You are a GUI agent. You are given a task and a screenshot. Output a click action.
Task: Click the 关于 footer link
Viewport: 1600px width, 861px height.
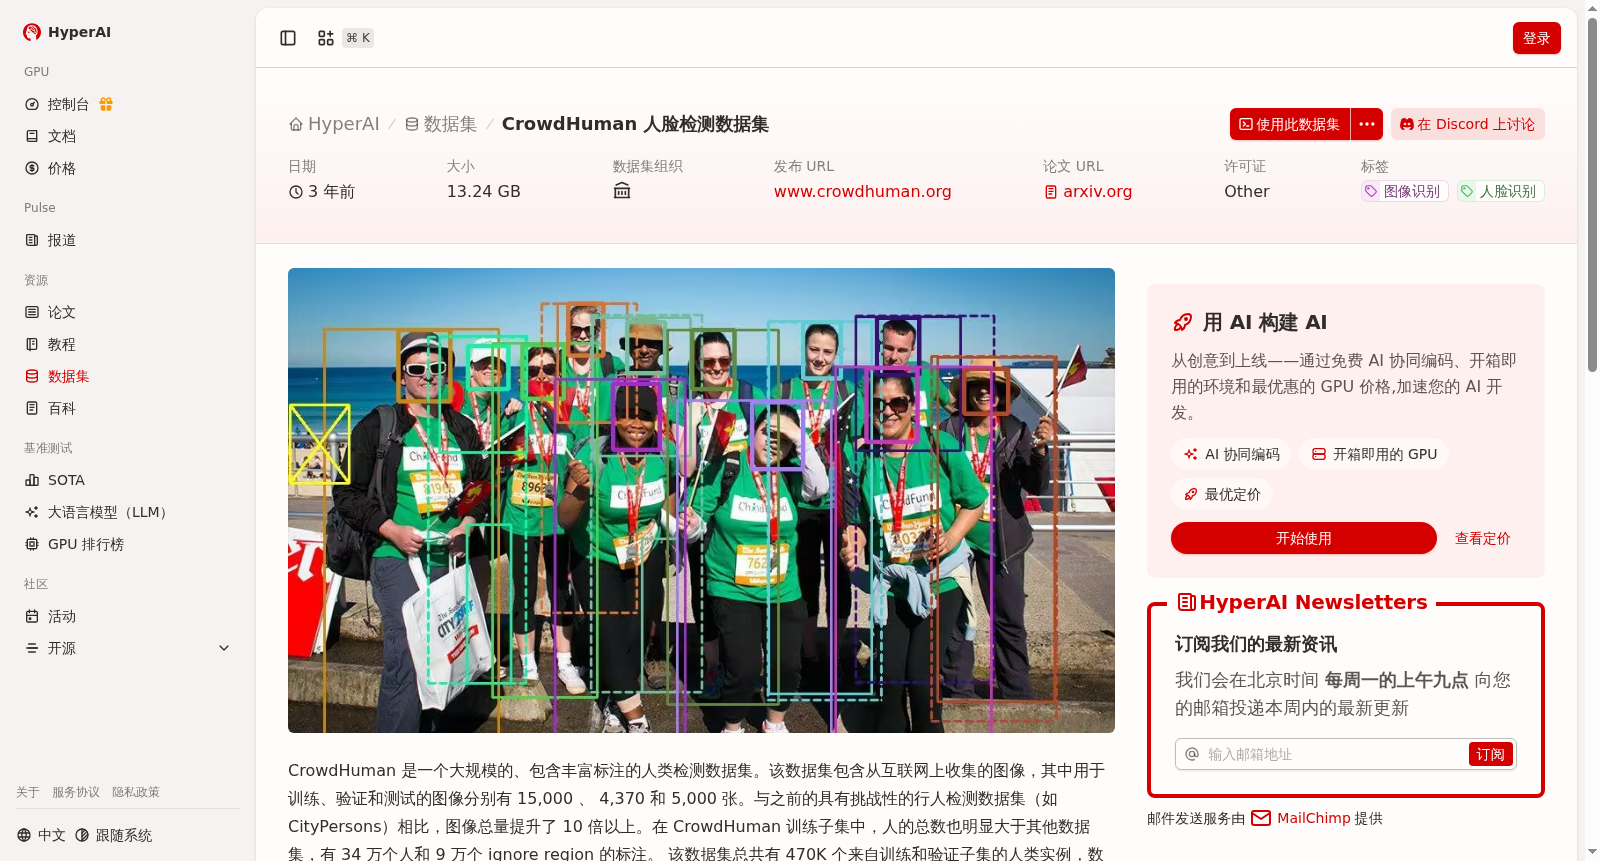[x=28, y=792]
